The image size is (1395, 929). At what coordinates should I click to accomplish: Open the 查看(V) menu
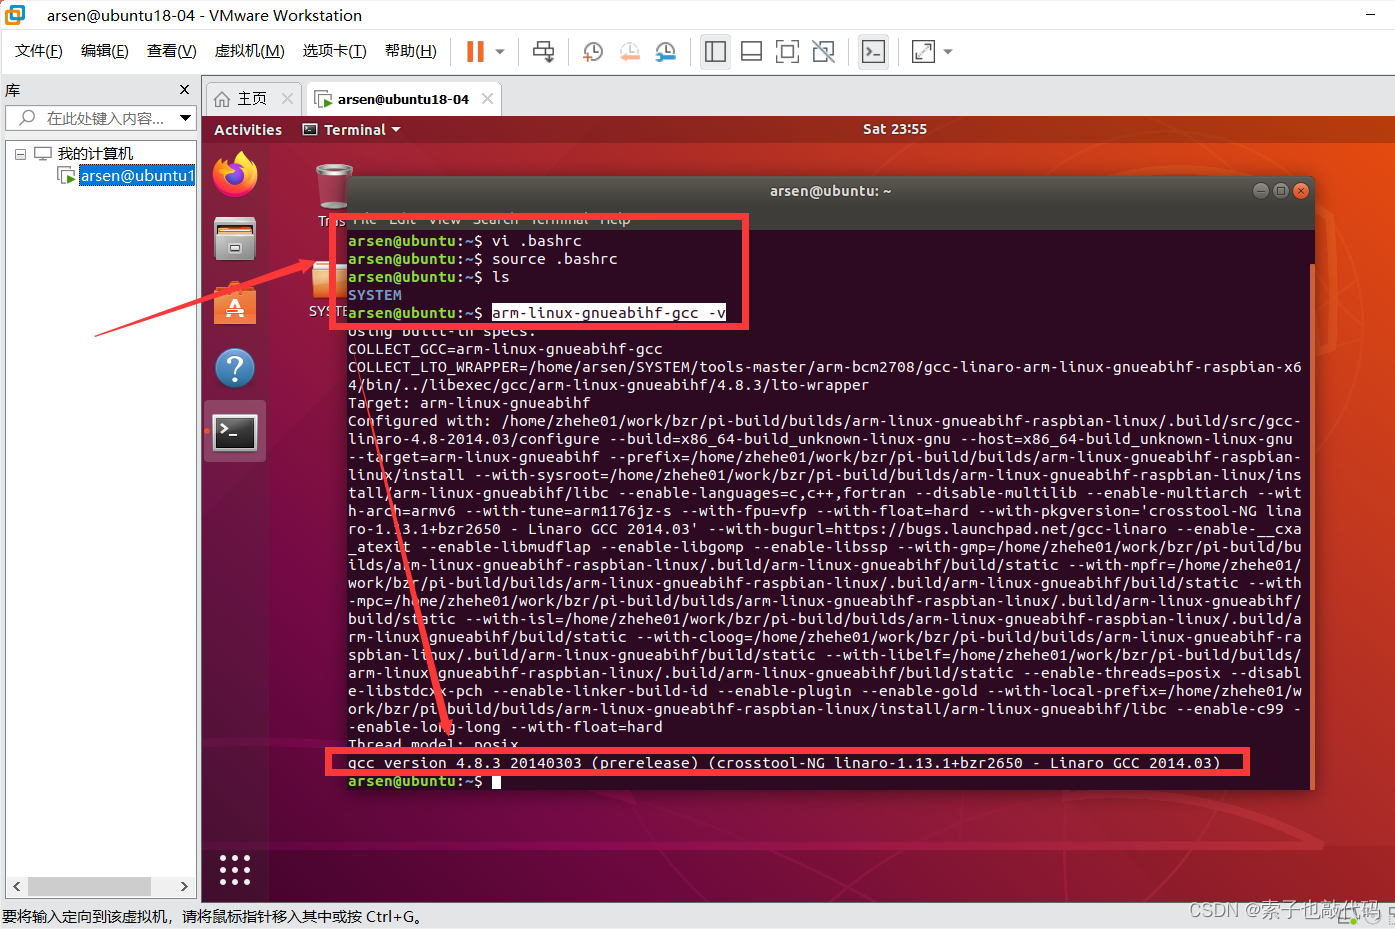(171, 51)
